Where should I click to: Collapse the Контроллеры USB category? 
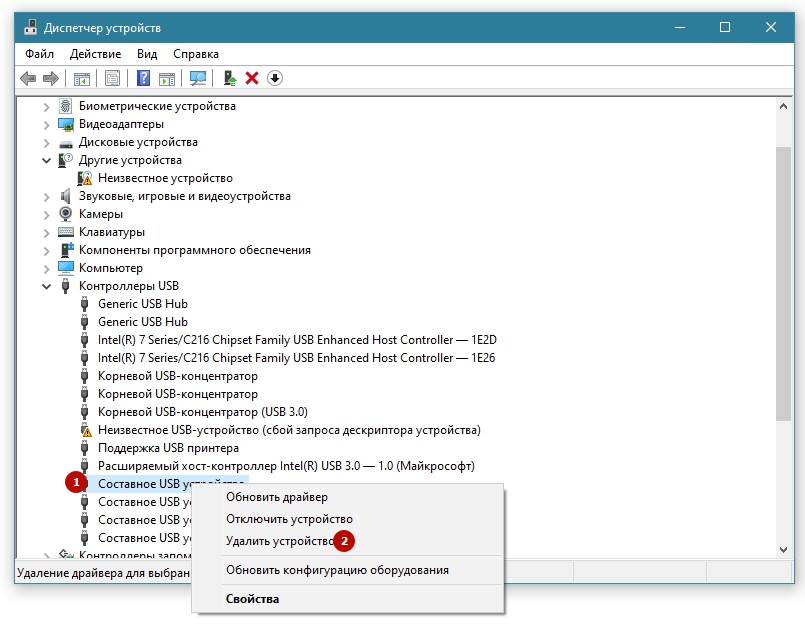[47, 286]
